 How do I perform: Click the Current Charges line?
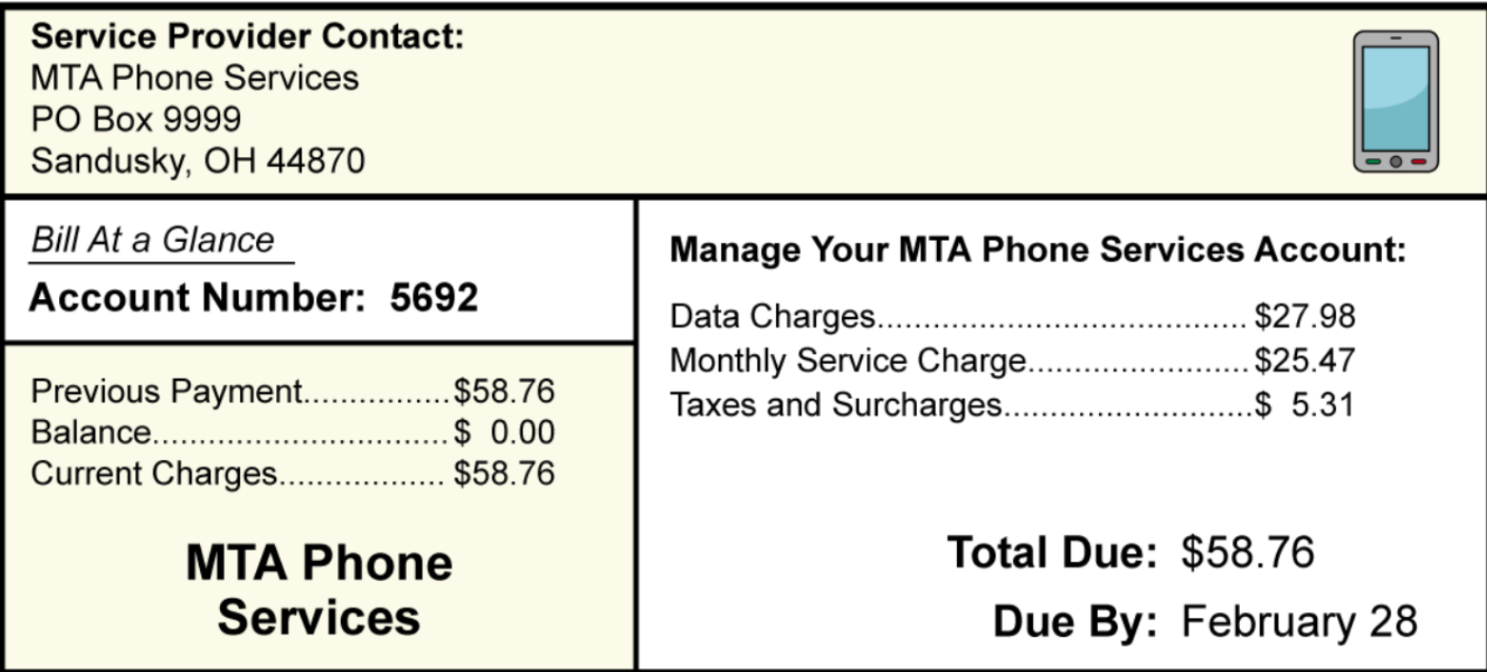pos(292,473)
